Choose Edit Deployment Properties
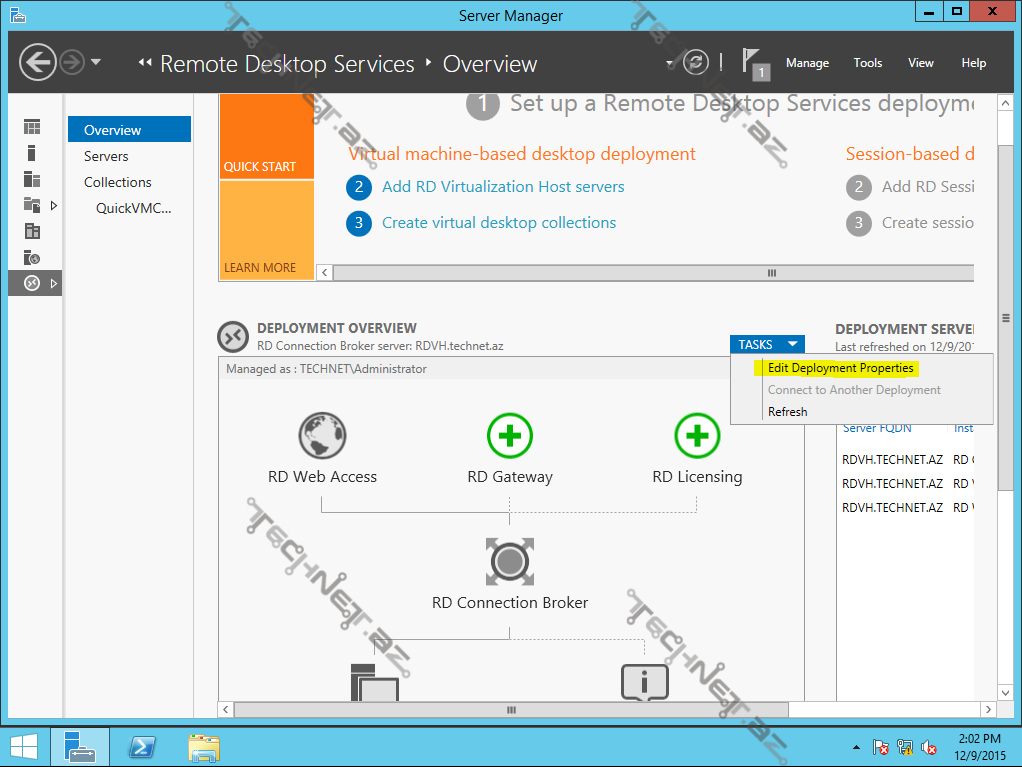This screenshot has width=1022, height=767. click(x=840, y=368)
